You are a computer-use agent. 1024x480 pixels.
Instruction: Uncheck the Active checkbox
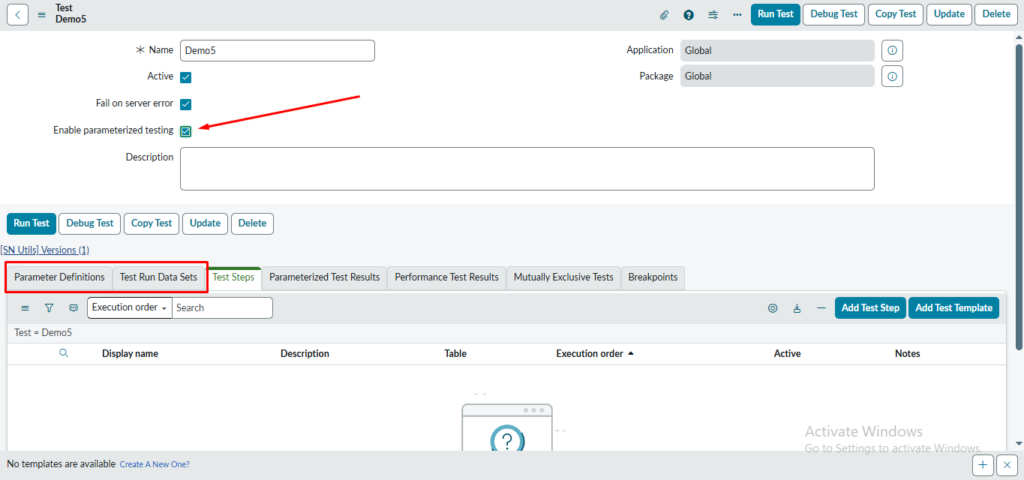[186, 77]
